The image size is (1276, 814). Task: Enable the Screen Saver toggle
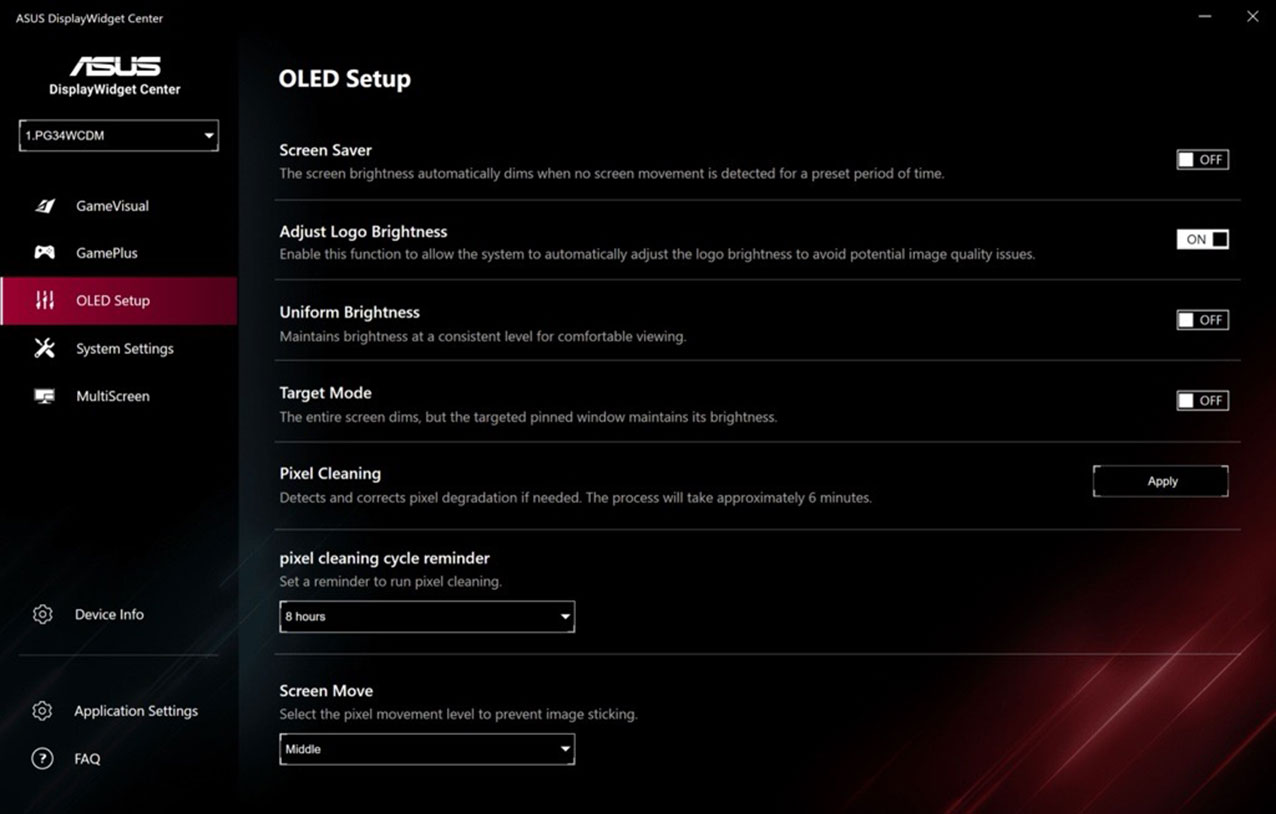tap(1202, 159)
